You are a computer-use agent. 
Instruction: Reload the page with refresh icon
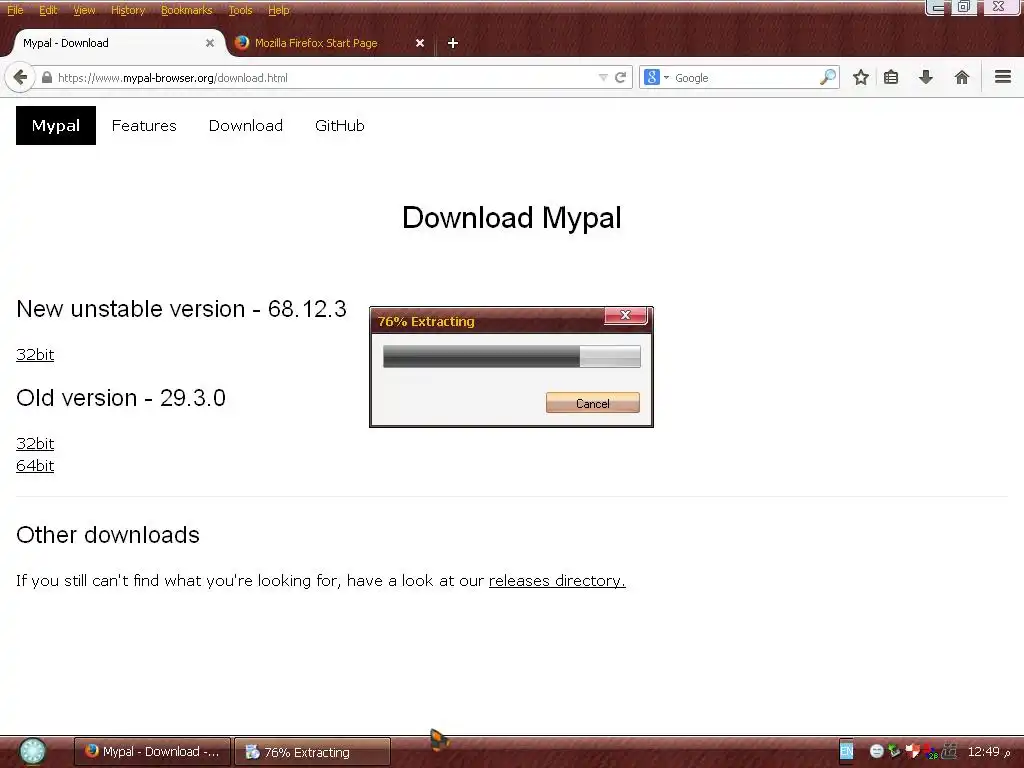621,78
